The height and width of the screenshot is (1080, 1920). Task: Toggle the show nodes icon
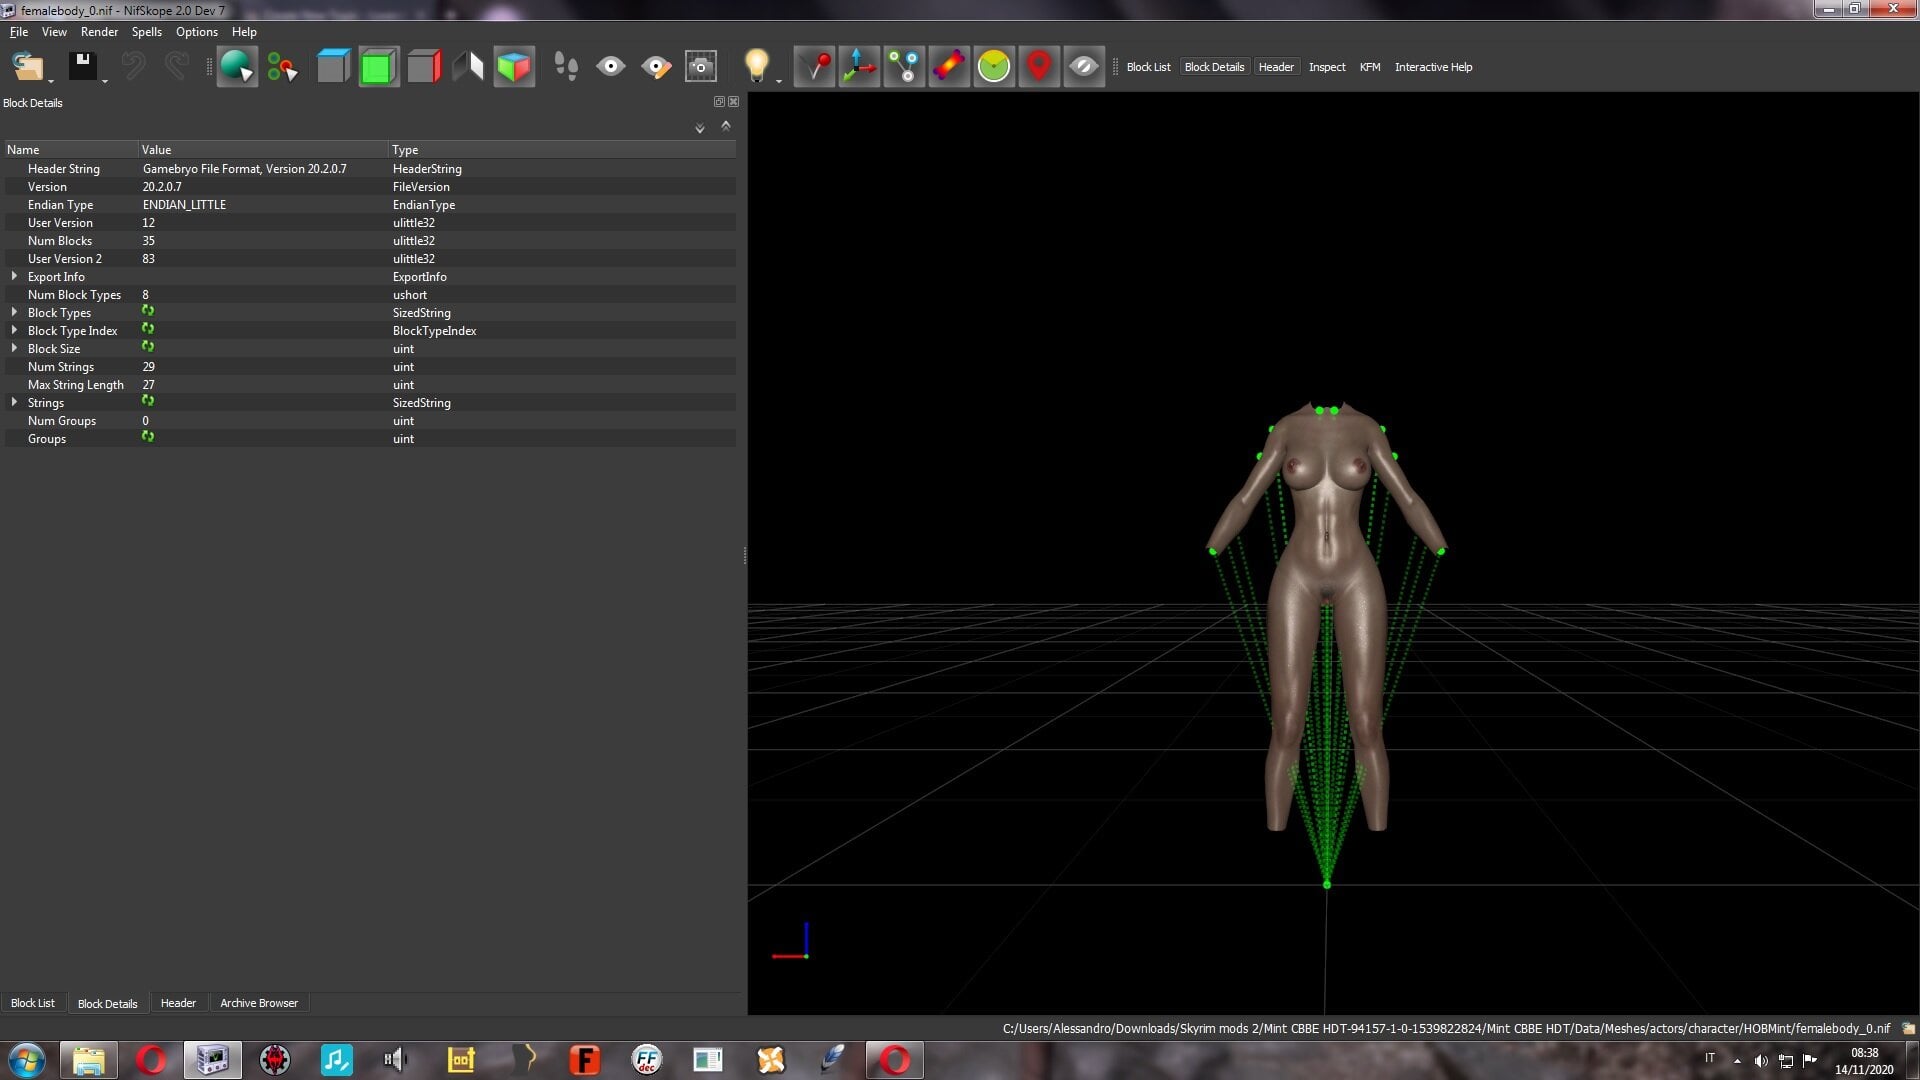pos(904,67)
